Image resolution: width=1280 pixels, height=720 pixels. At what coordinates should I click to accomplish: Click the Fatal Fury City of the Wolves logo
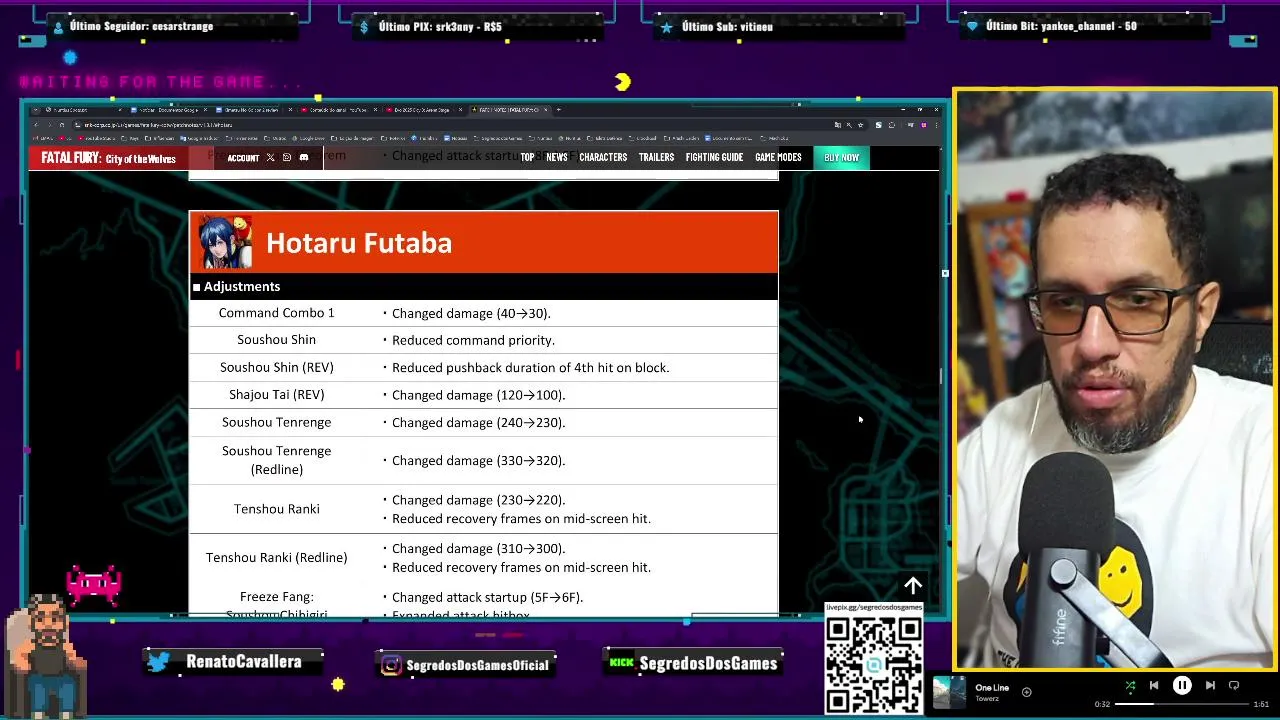(x=108, y=158)
